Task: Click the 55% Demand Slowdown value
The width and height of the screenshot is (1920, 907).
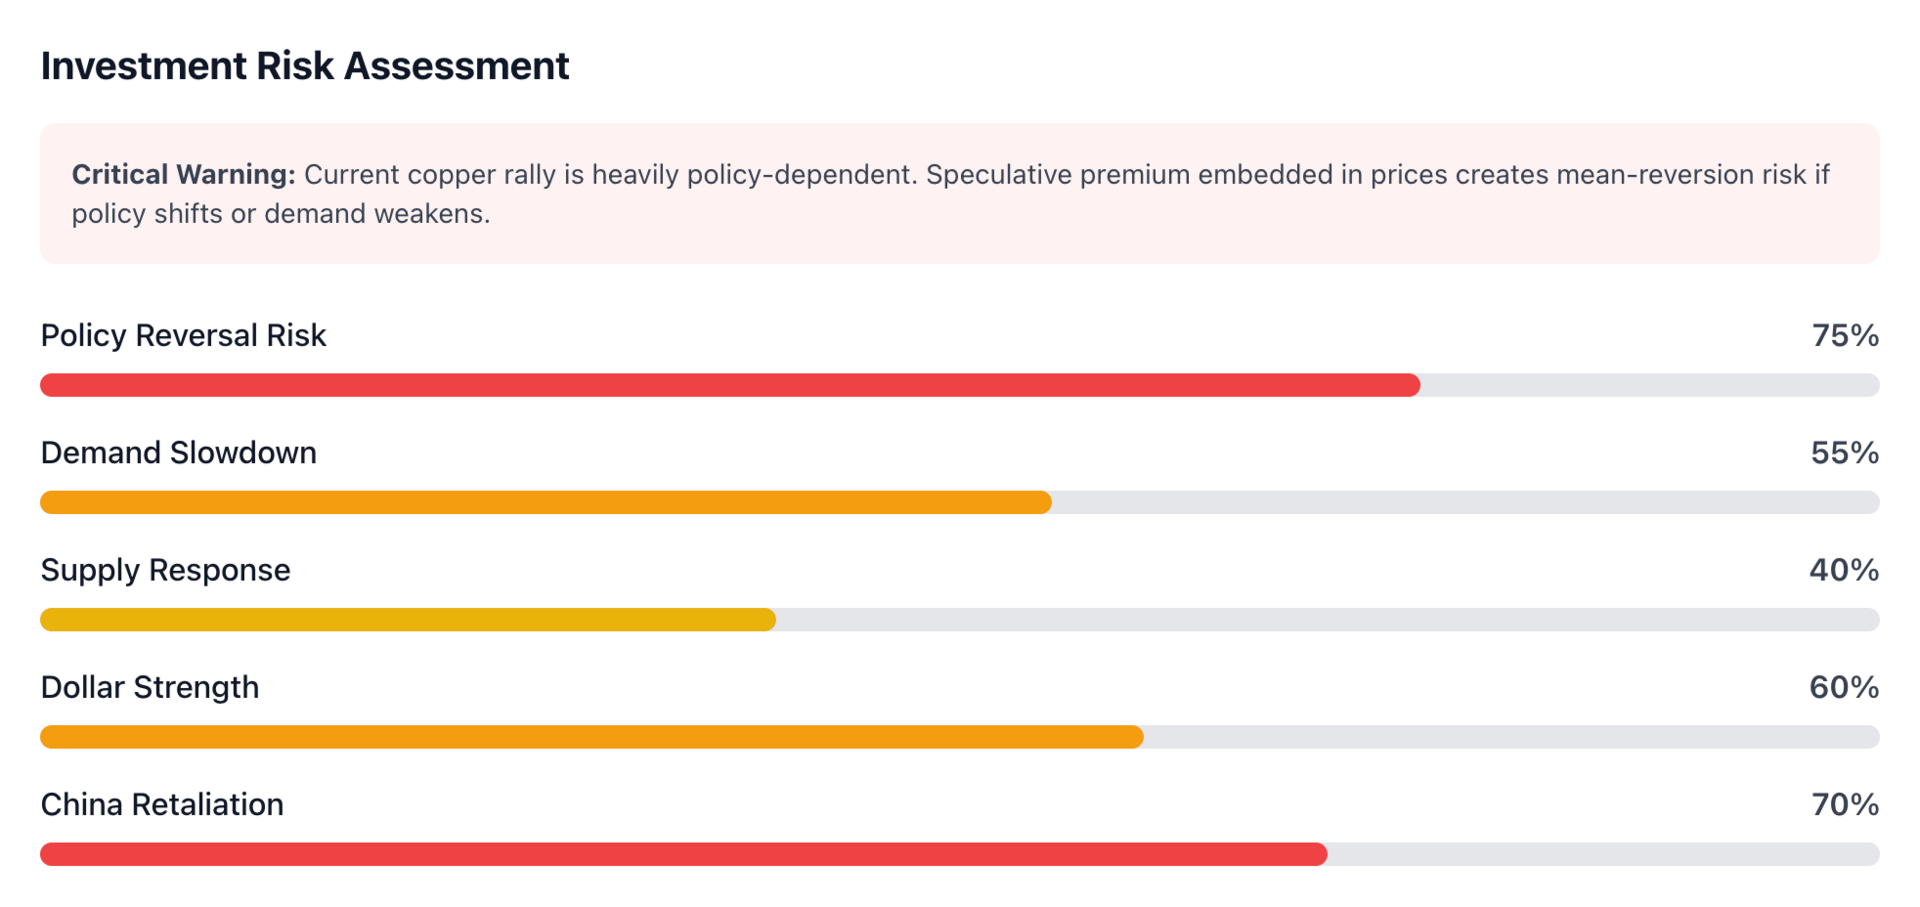Action: click(1844, 453)
